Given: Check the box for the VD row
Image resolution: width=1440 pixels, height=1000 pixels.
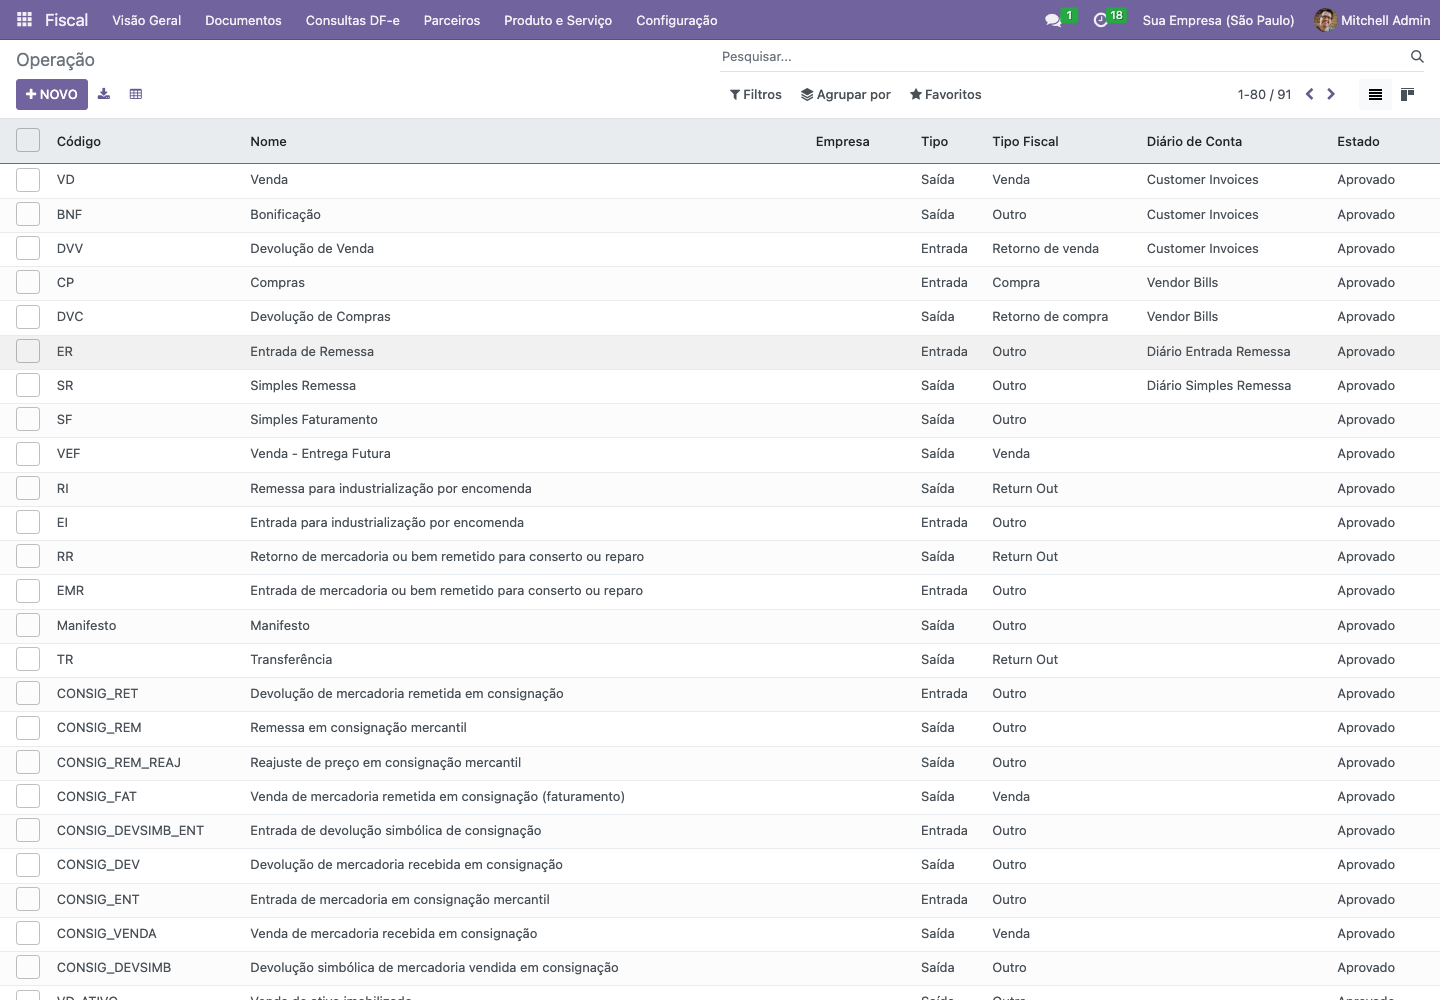Looking at the screenshot, I should click(28, 180).
